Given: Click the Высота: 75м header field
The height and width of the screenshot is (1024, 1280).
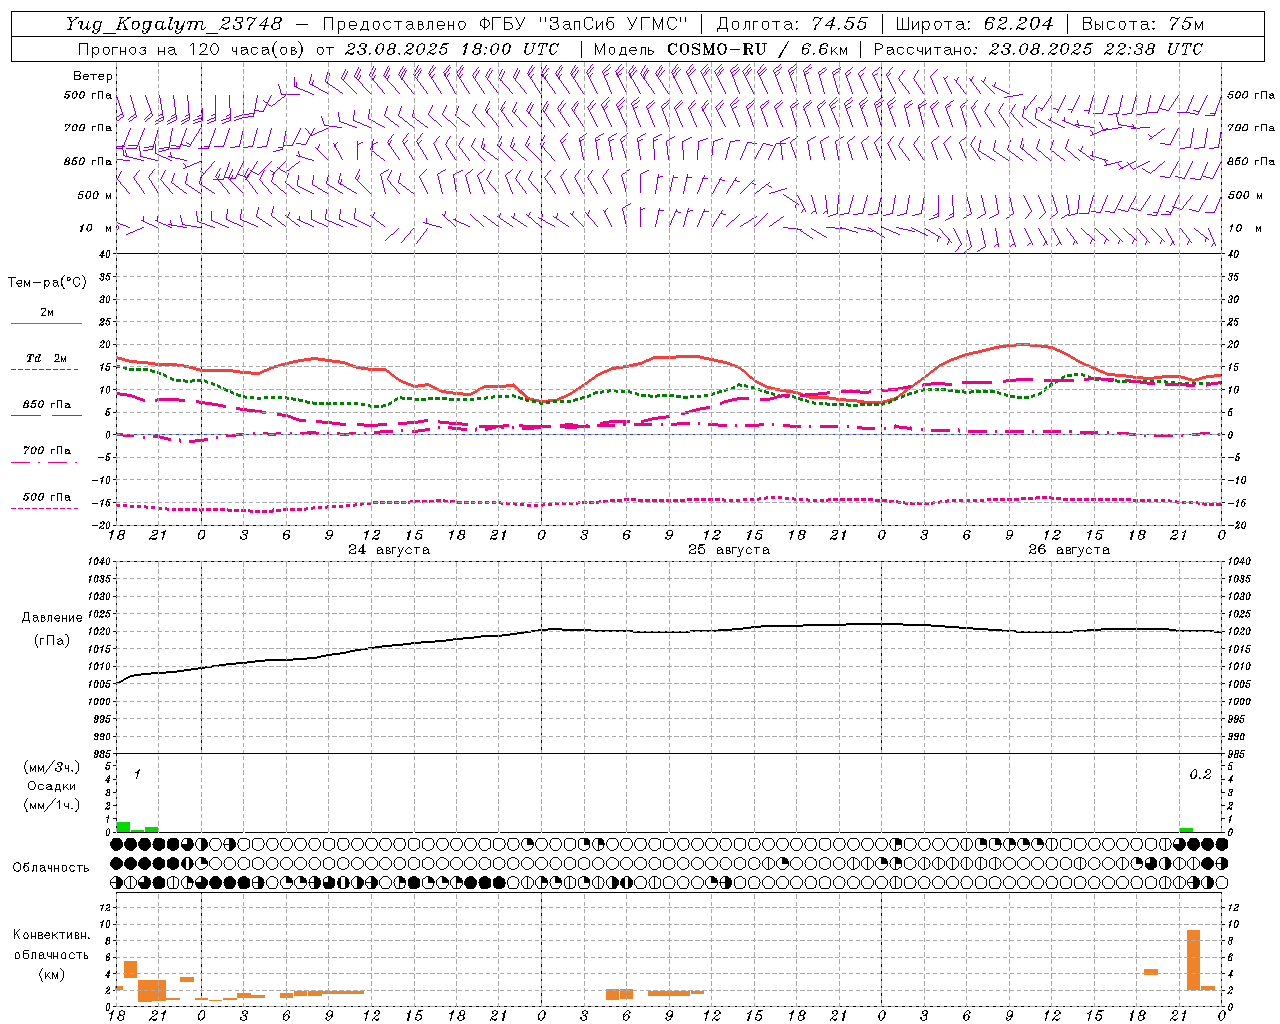Looking at the screenshot, I should tap(1143, 24).
